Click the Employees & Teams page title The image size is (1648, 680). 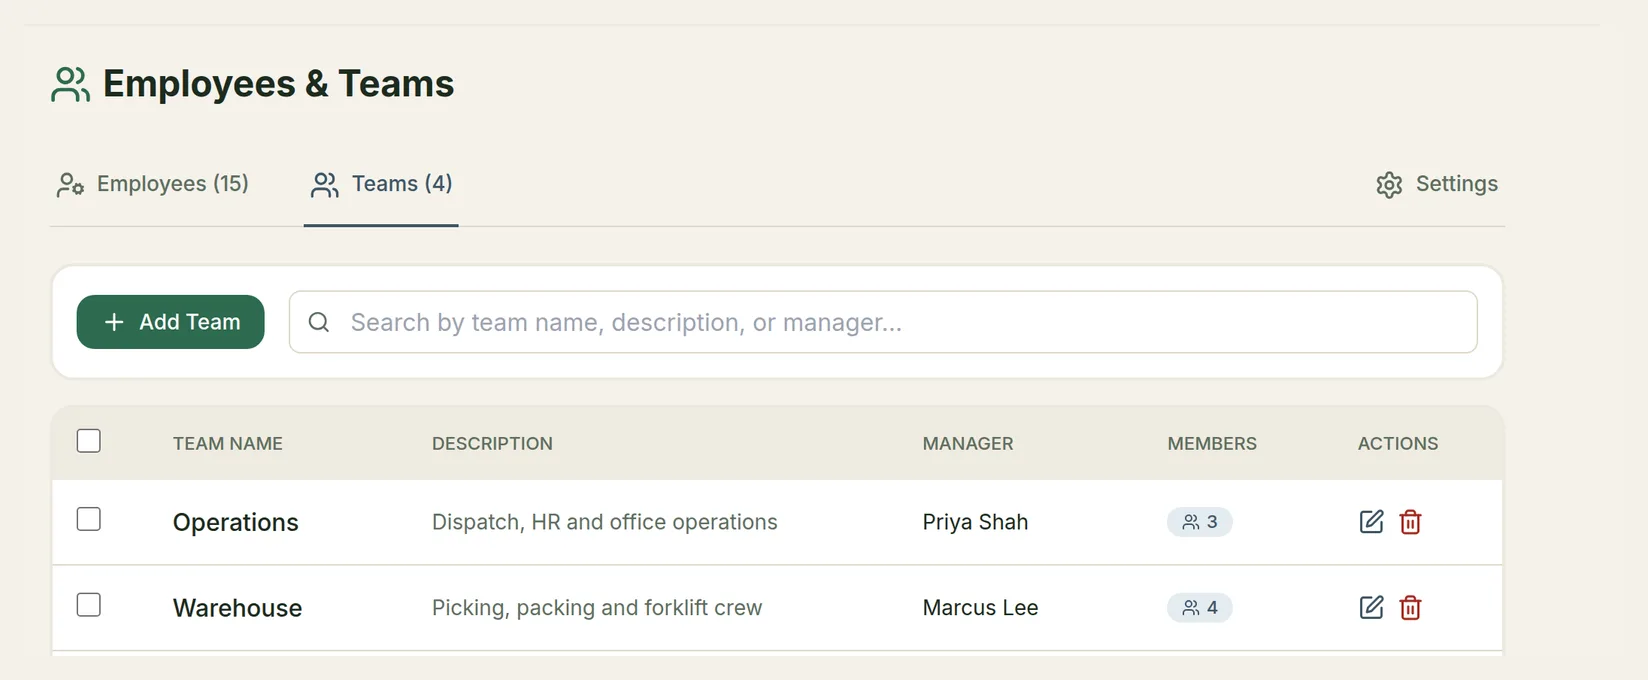point(278,84)
